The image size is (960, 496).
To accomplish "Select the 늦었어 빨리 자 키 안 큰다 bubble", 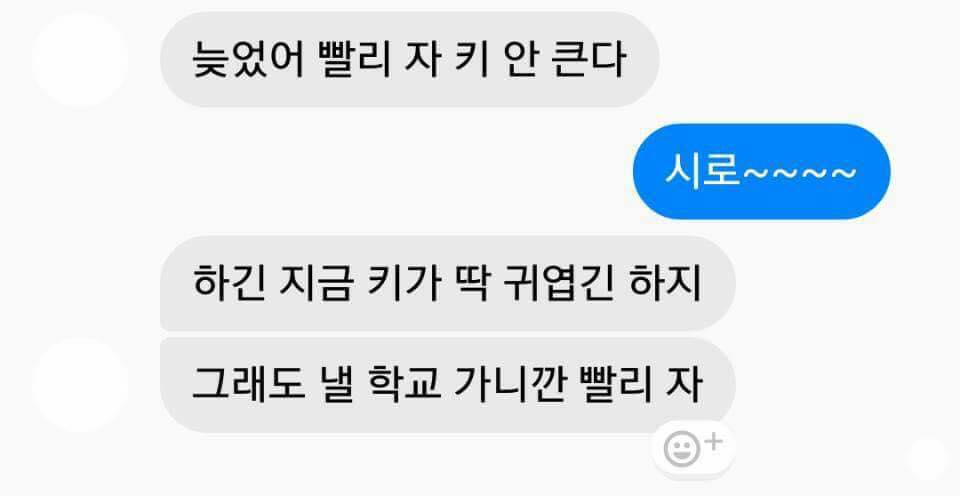I will pyautogui.click(x=410, y=59).
